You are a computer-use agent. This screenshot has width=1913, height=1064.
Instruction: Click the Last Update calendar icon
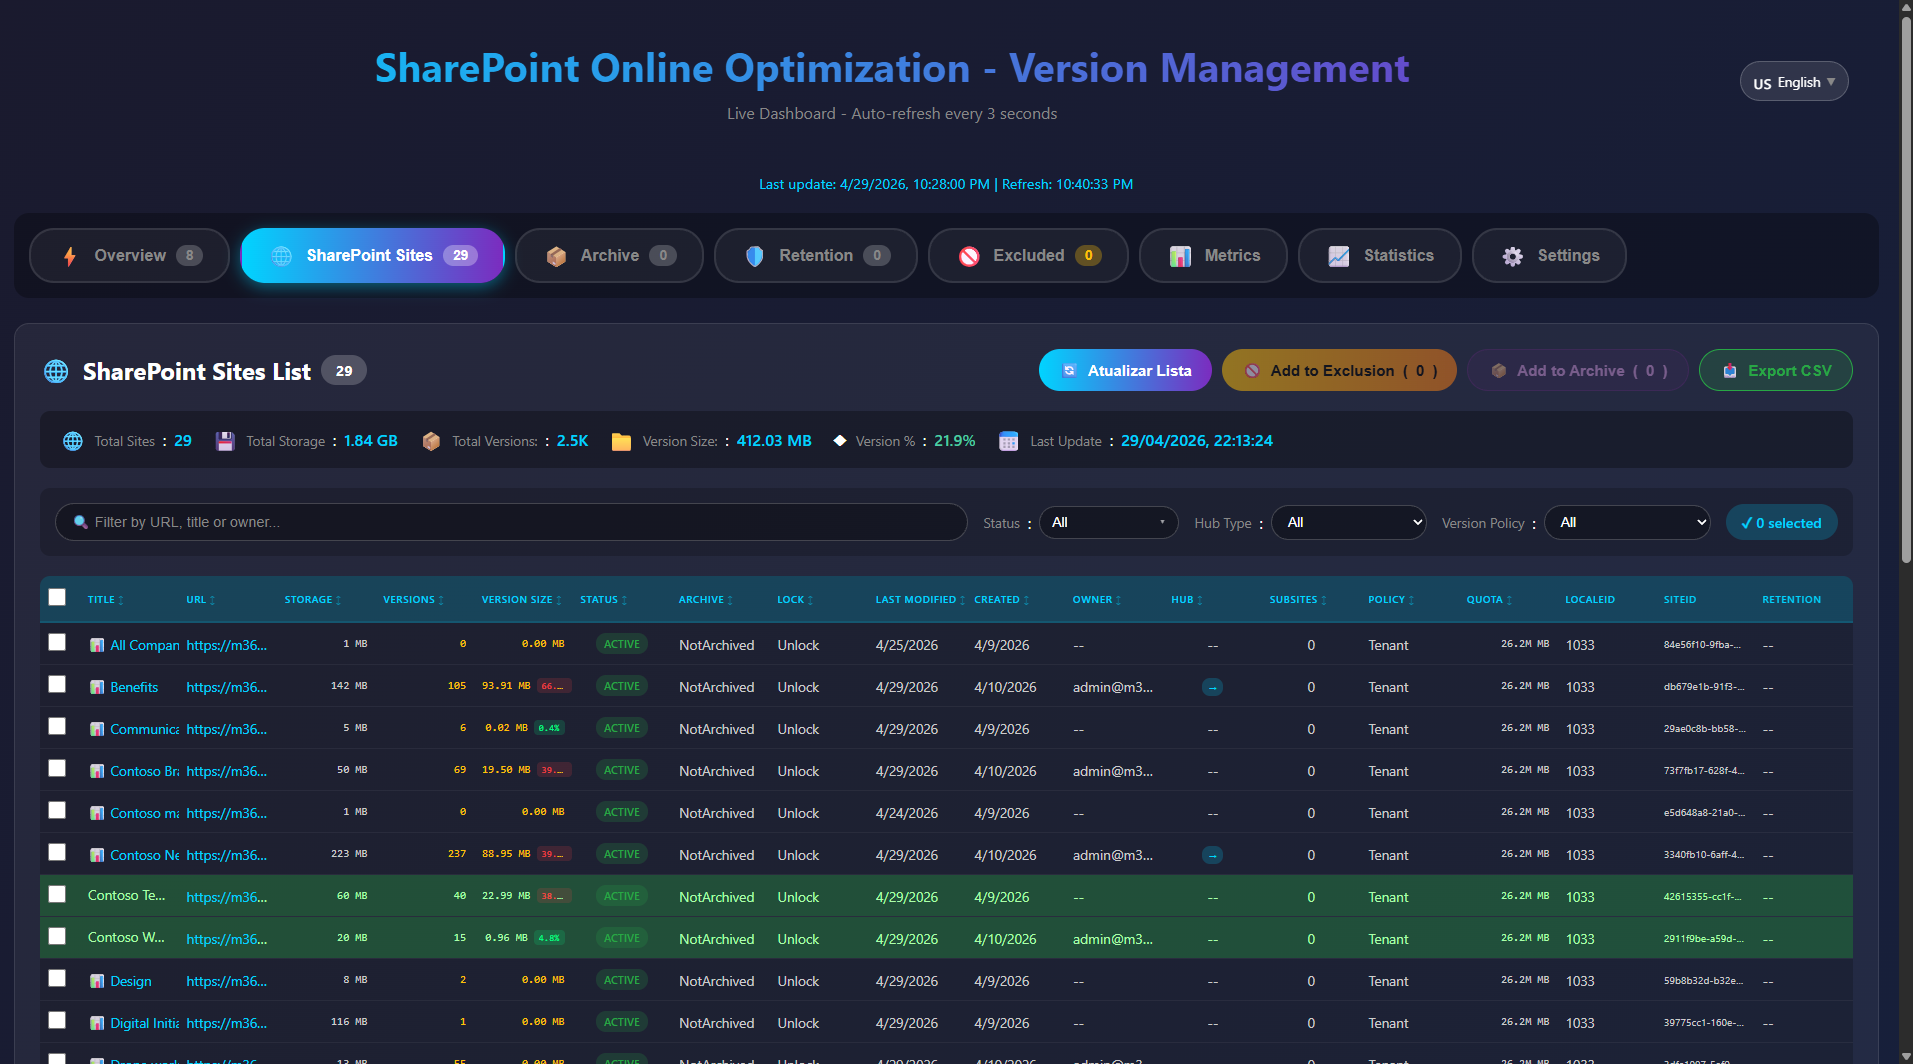(x=1008, y=441)
